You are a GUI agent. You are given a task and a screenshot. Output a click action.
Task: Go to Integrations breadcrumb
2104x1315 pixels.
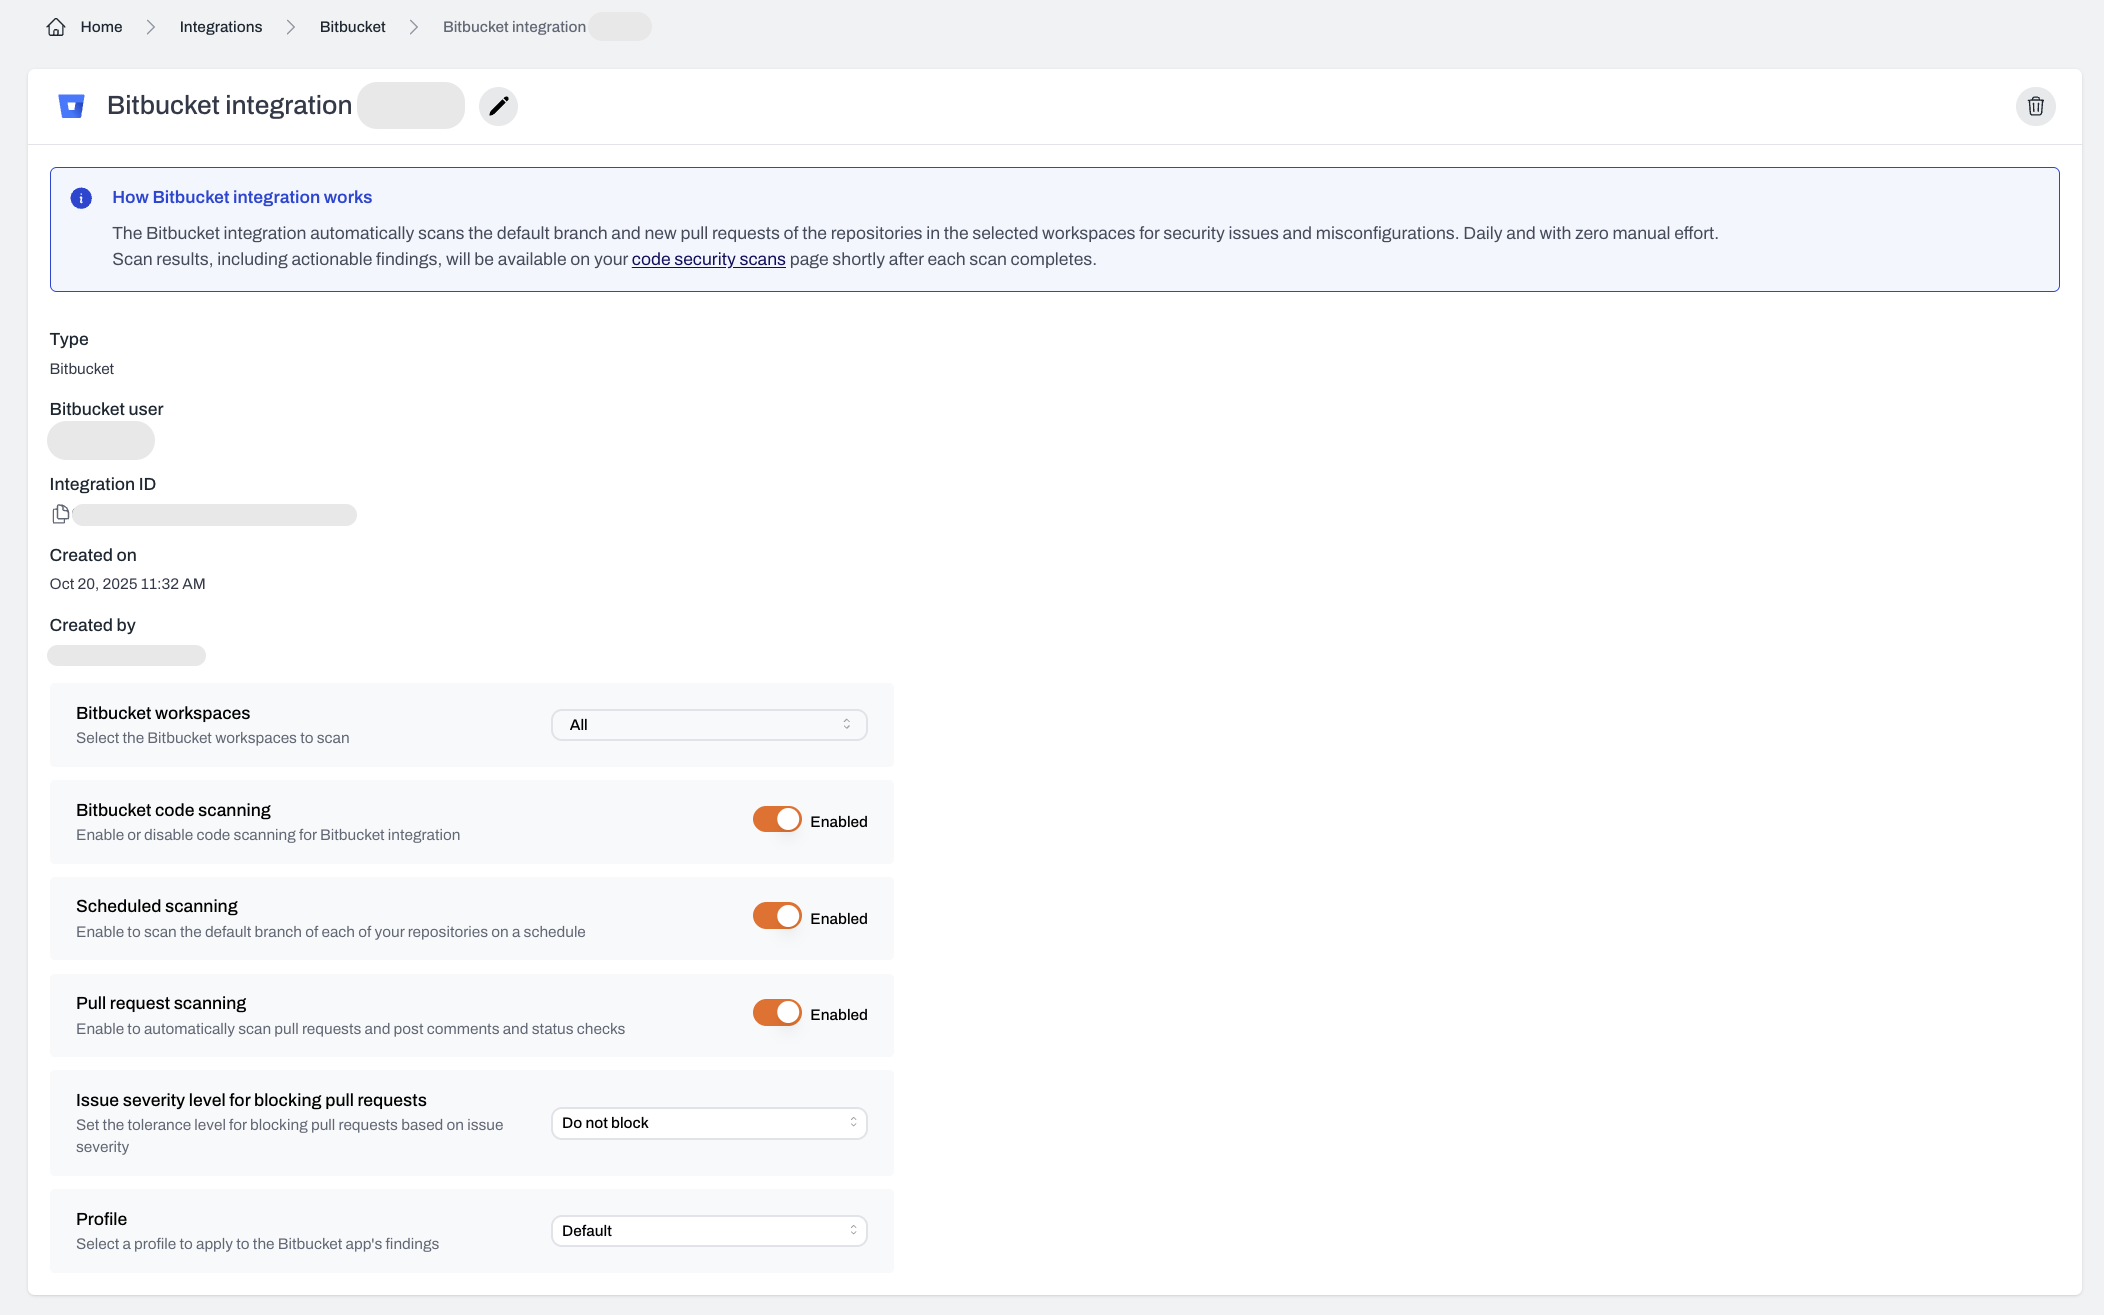point(221,27)
